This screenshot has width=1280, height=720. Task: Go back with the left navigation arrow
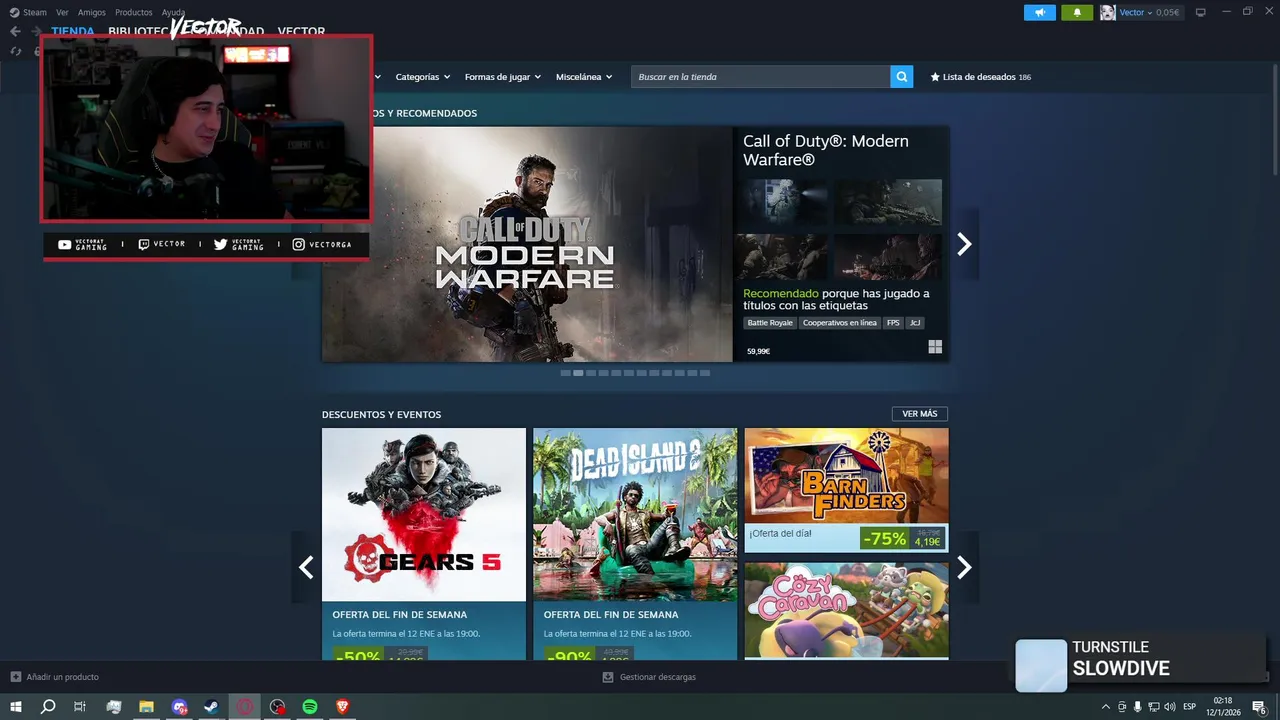[x=15, y=32]
